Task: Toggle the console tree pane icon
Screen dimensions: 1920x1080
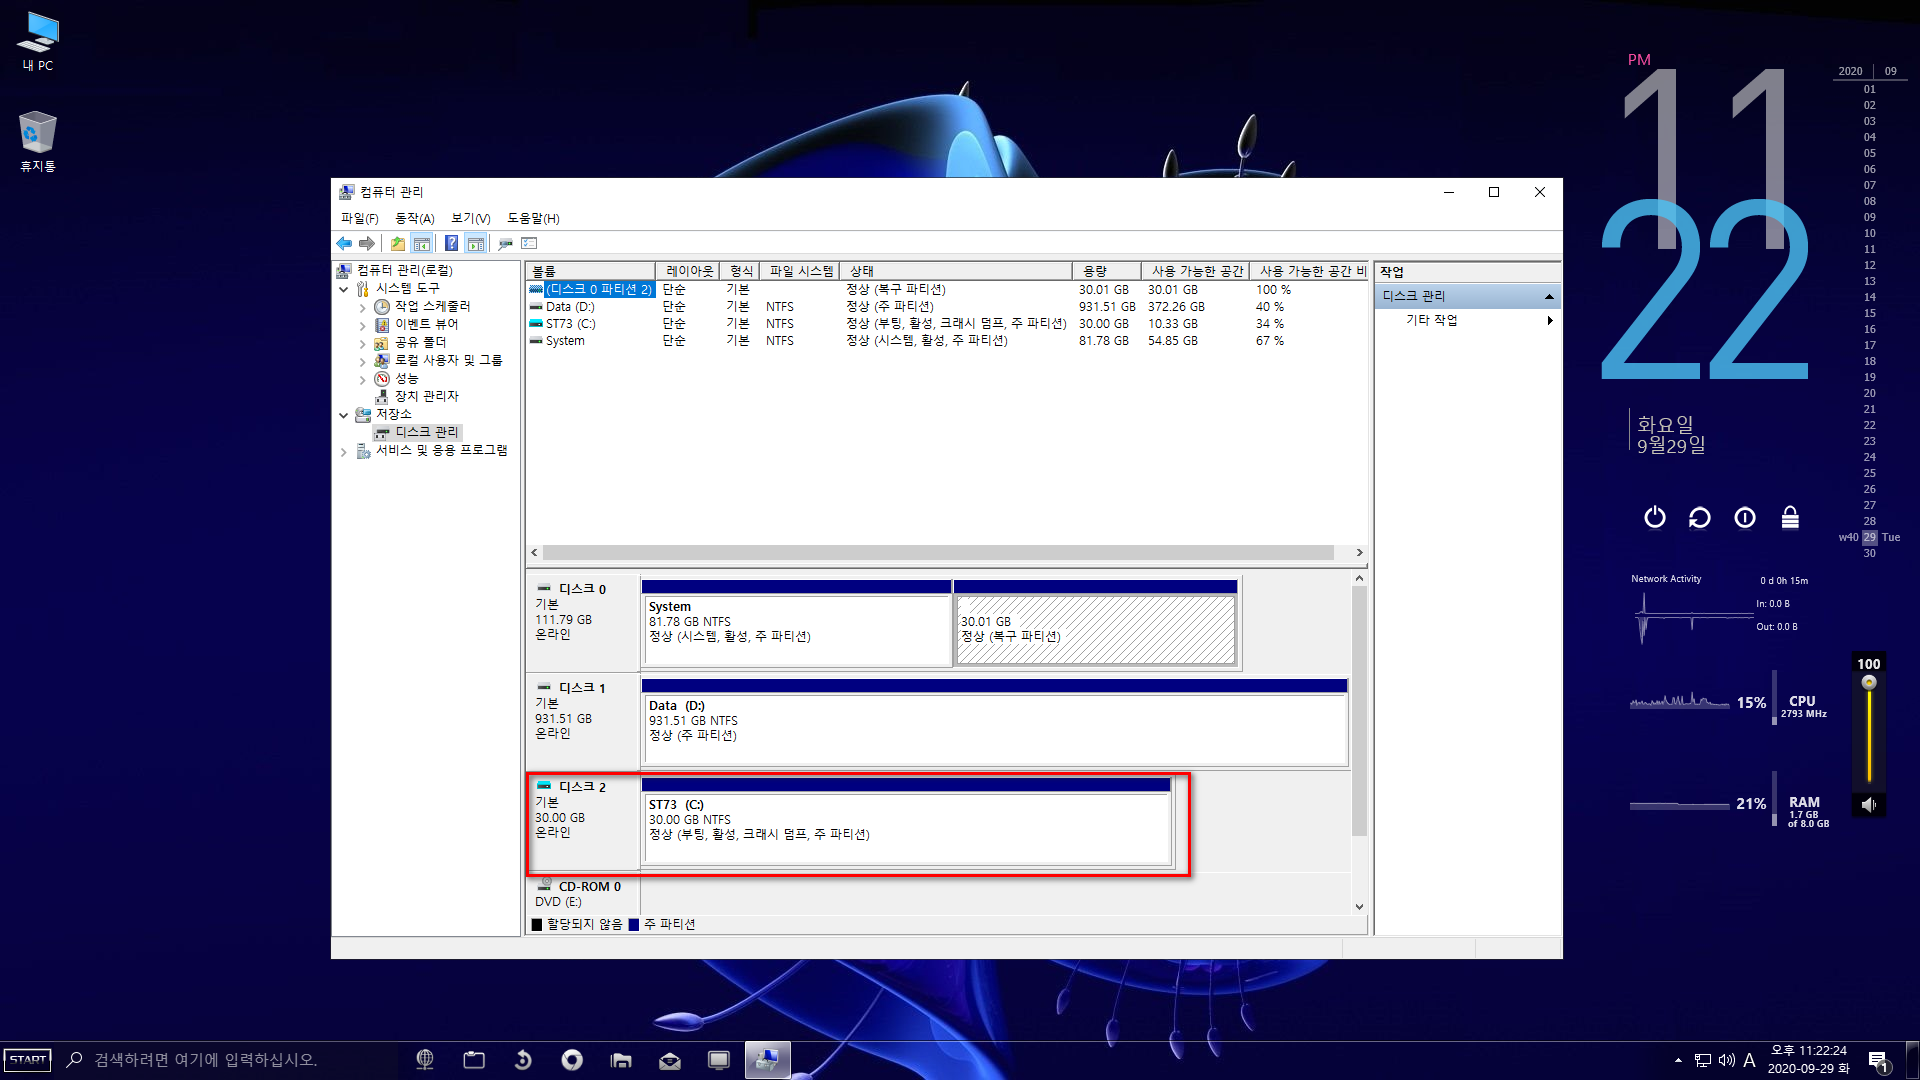Action: pos(422,243)
